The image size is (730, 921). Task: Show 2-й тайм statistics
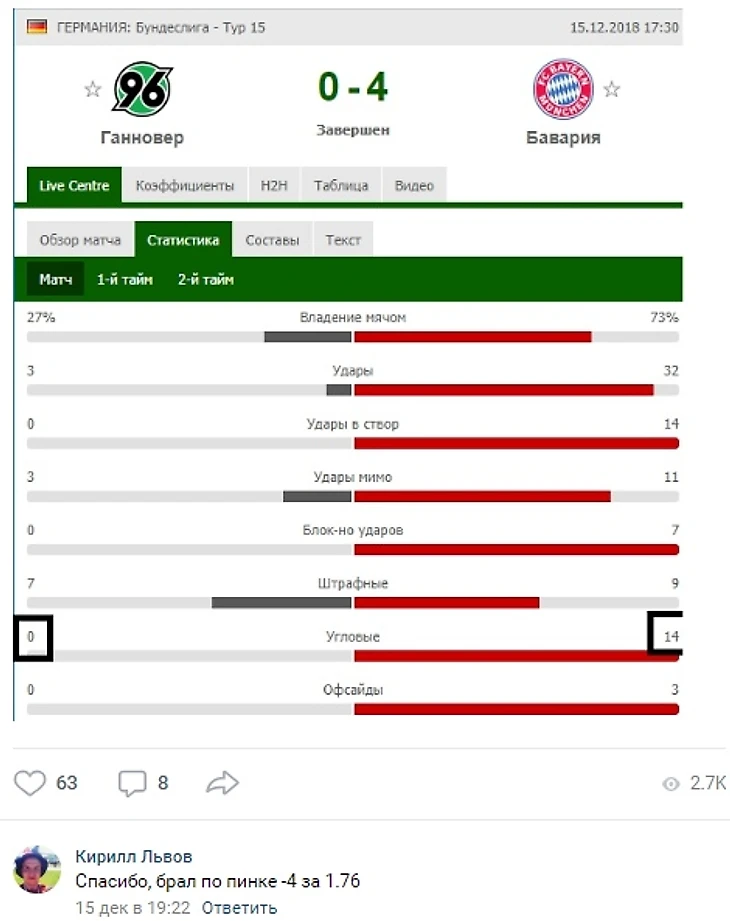point(206,280)
